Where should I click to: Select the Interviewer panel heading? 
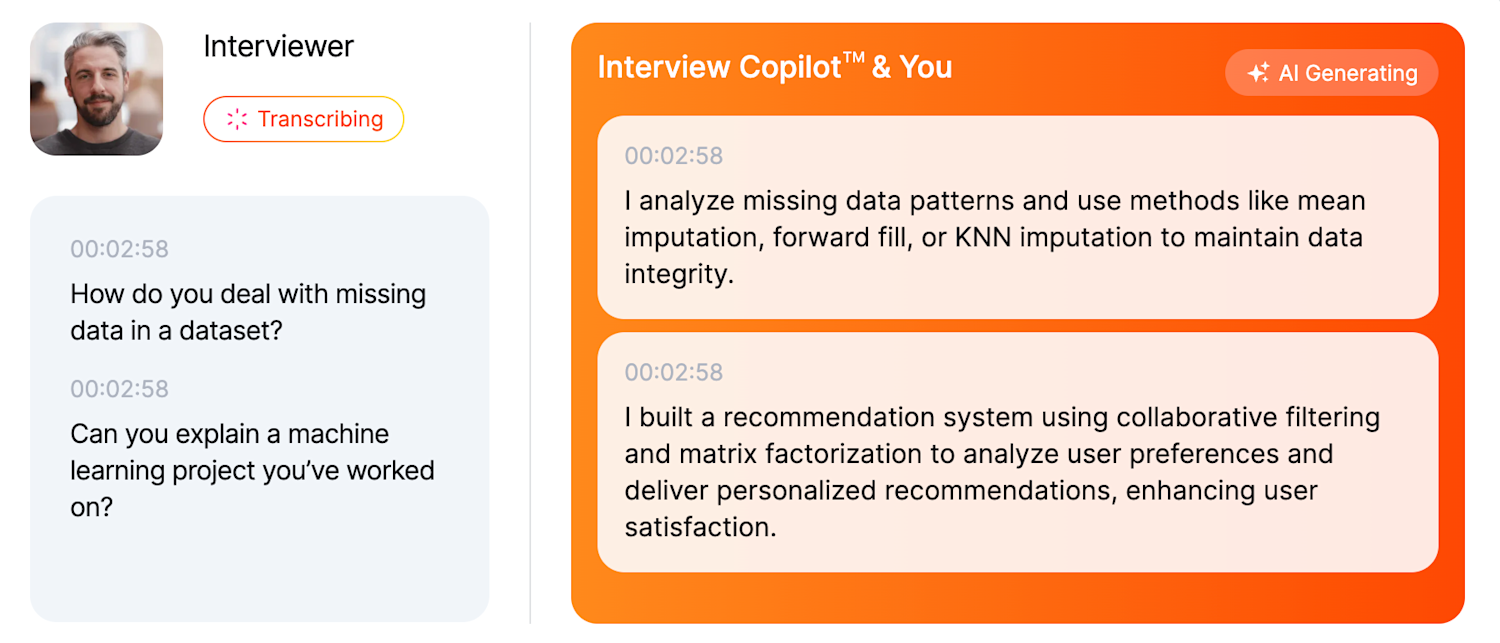click(x=278, y=46)
